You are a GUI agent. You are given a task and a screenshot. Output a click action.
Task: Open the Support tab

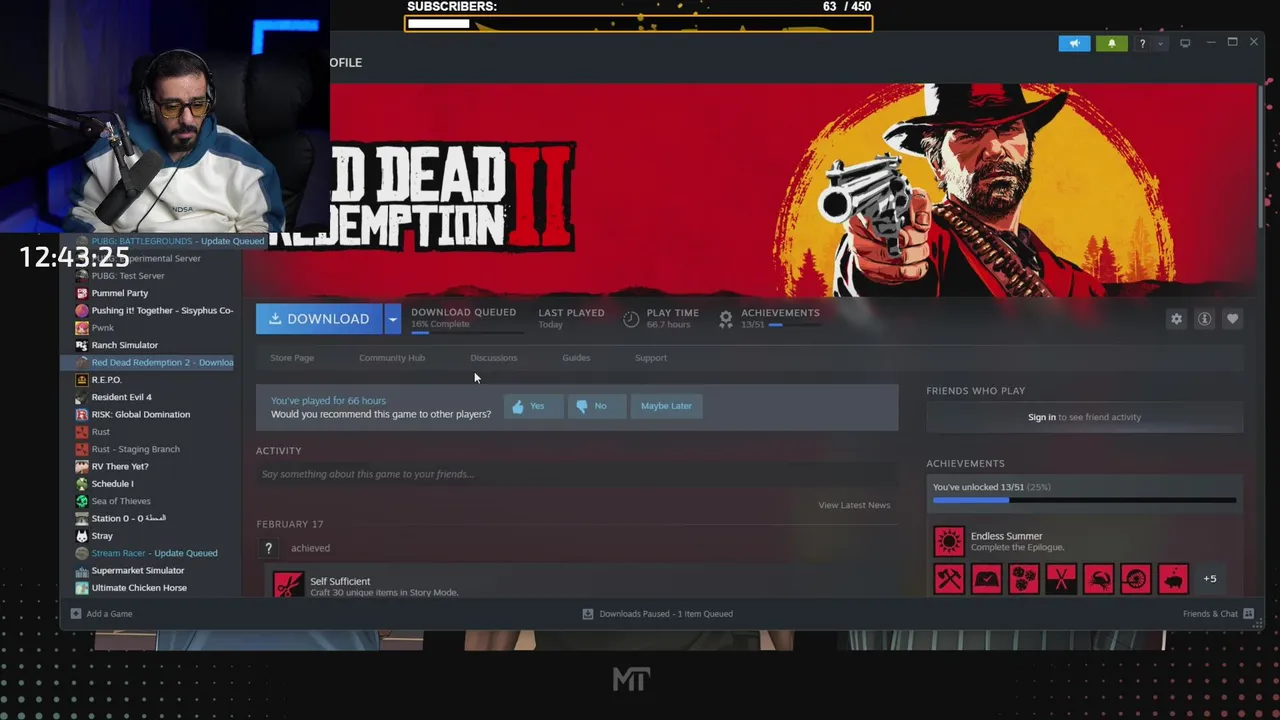click(x=651, y=357)
